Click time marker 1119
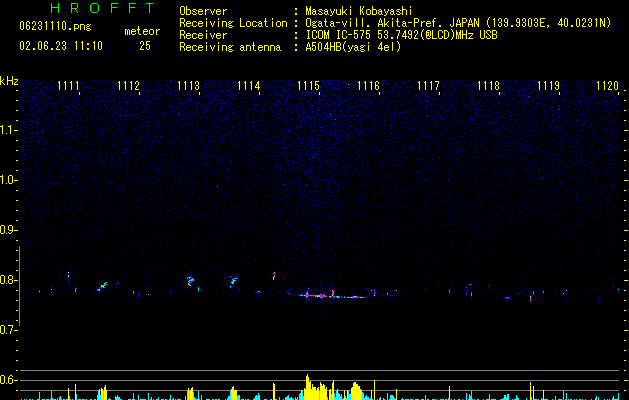Viewport: 629px width, 400px height. (x=548, y=86)
